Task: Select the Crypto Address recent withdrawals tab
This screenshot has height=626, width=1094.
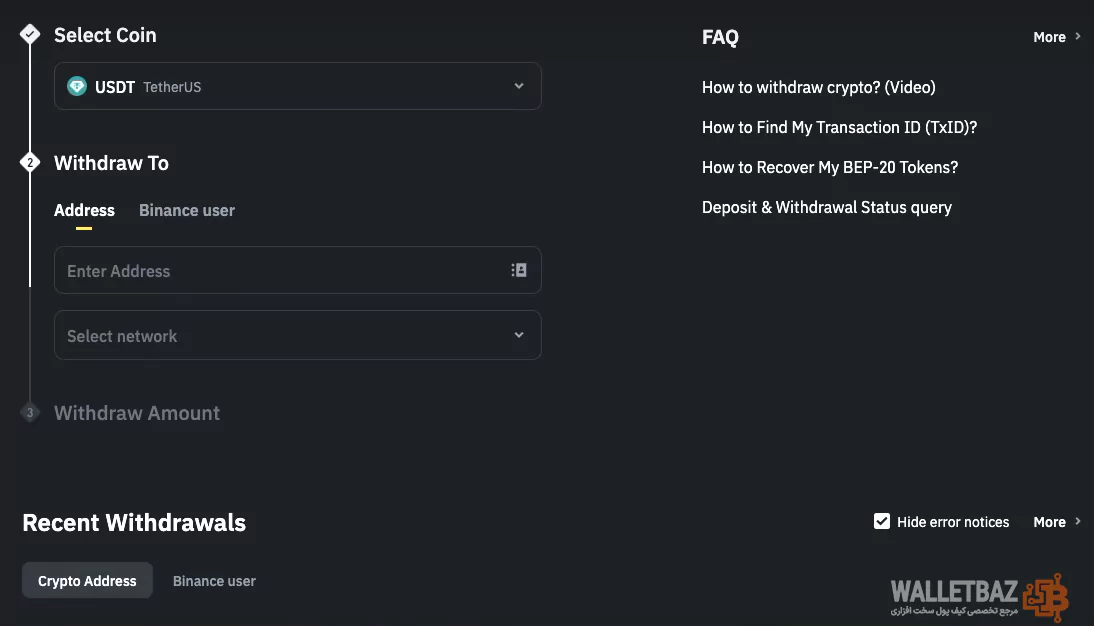Action: (87, 581)
